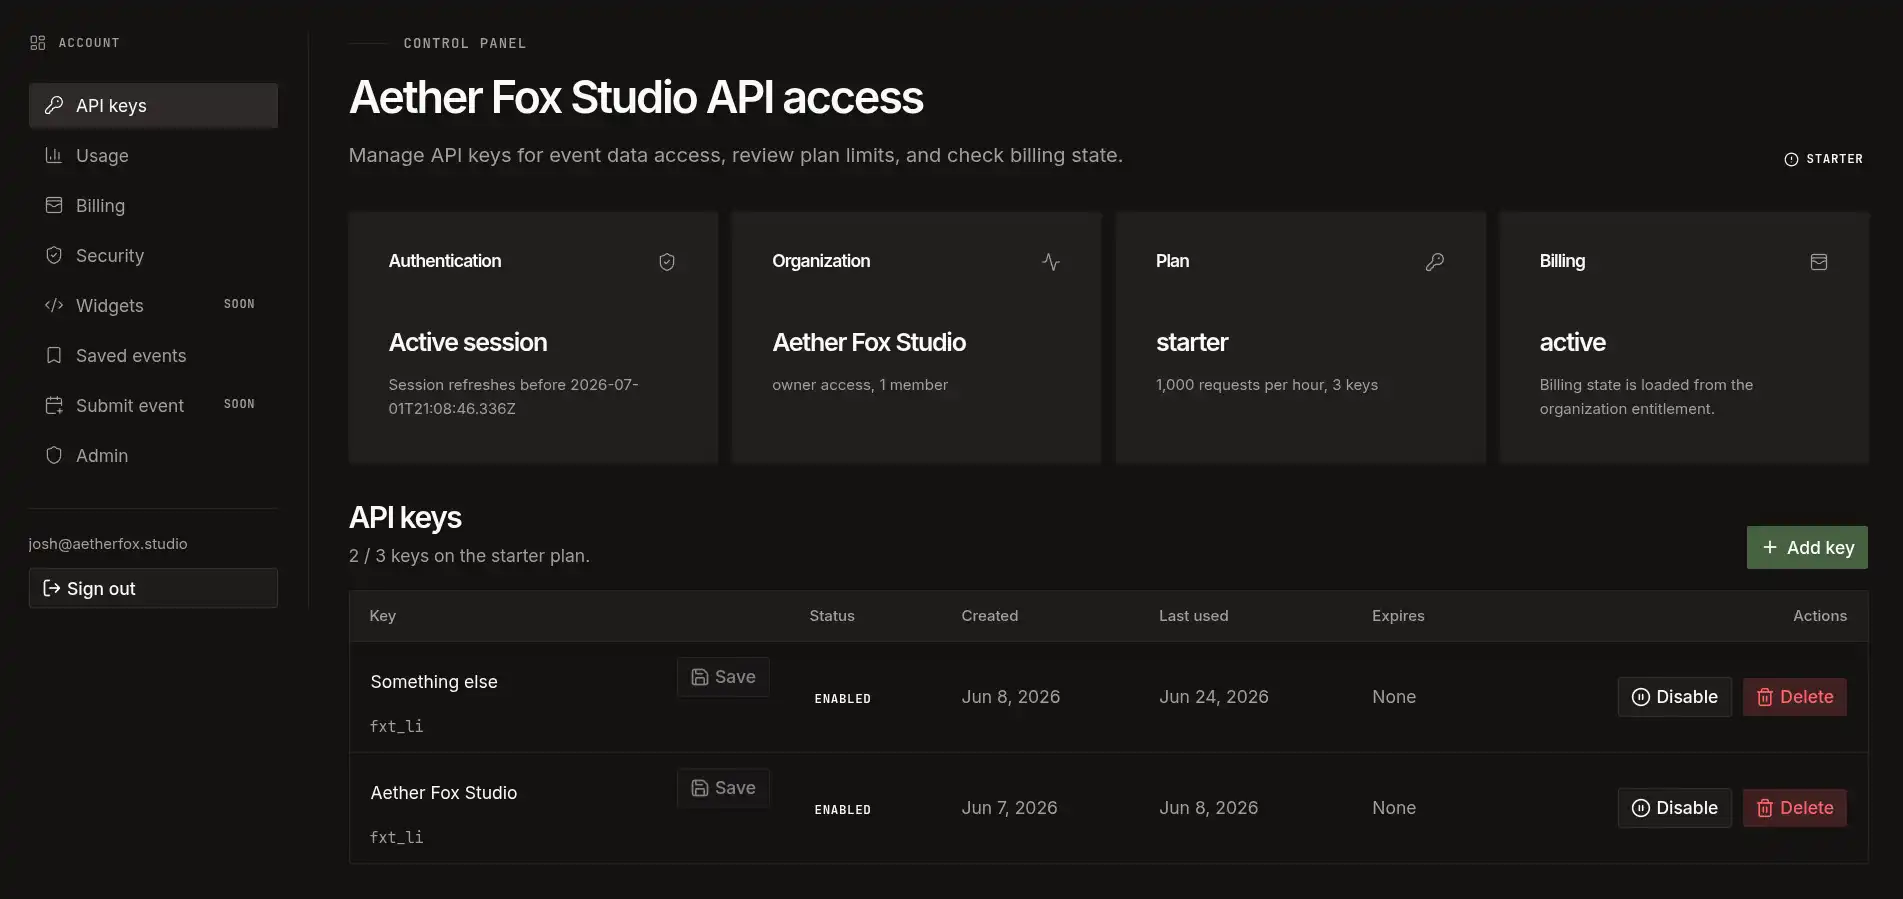1903x899 pixels.
Task: Click the Jun 8, 2026 created date
Action: pyautogui.click(x=1011, y=697)
